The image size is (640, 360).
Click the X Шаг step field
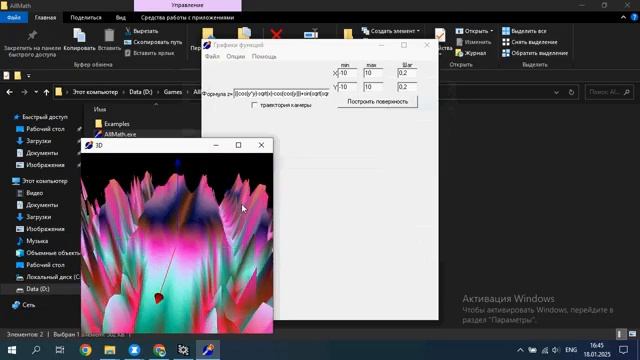[x=407, y=73]
